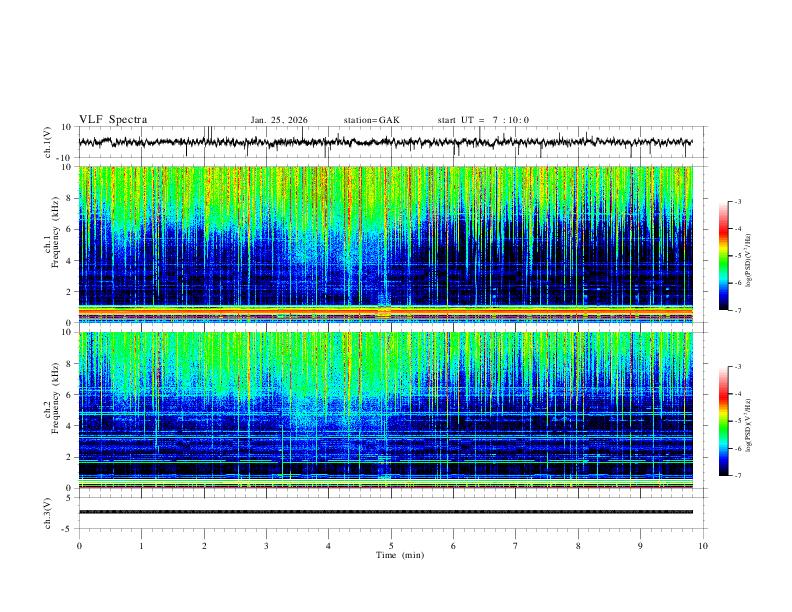Click the "Time (min)" axis label
The height and width of the screenshot is (612, 792).
400,555
